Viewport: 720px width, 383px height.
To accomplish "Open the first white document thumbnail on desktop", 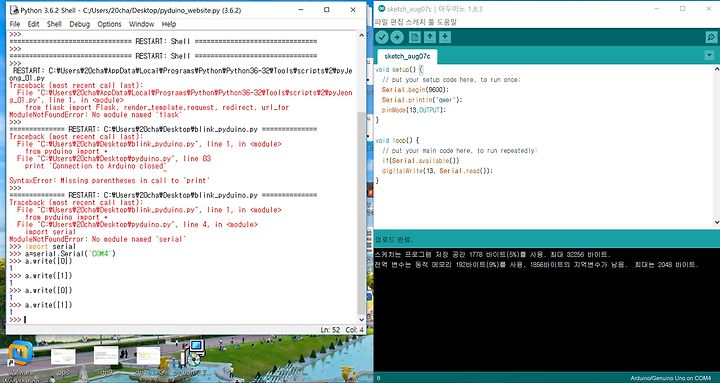I will tap(63, 357).
